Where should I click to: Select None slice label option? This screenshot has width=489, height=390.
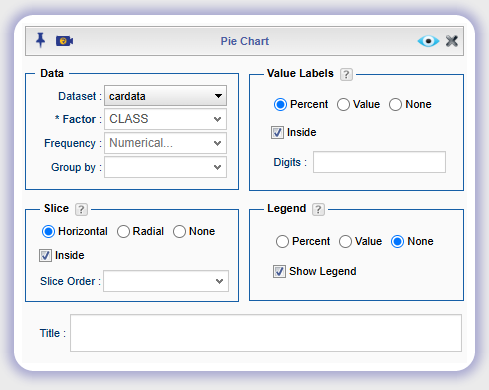[179, 231]
